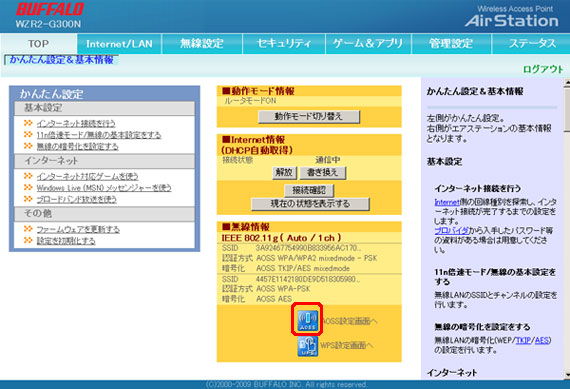Viewport: 570px width, 389px height.
Task: Click the 書き換え button
Action: pos(322,172)
